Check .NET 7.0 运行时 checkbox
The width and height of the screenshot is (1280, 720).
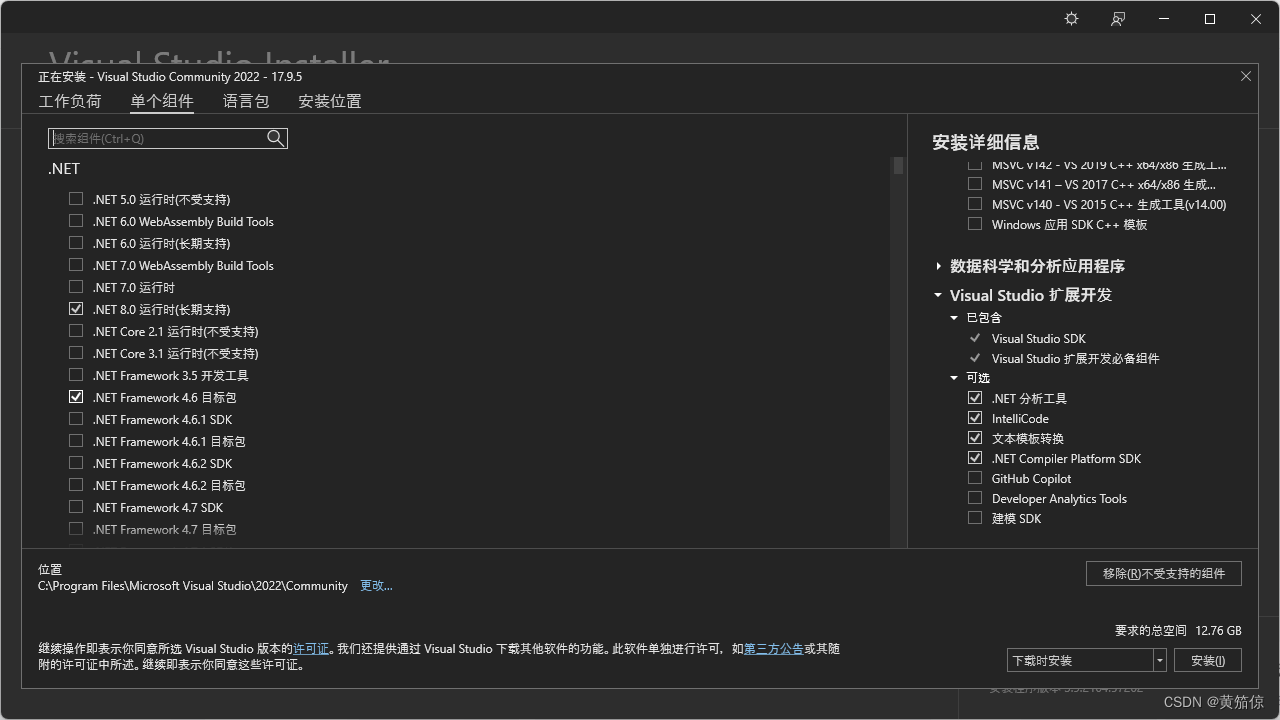[x=76, y=287]
